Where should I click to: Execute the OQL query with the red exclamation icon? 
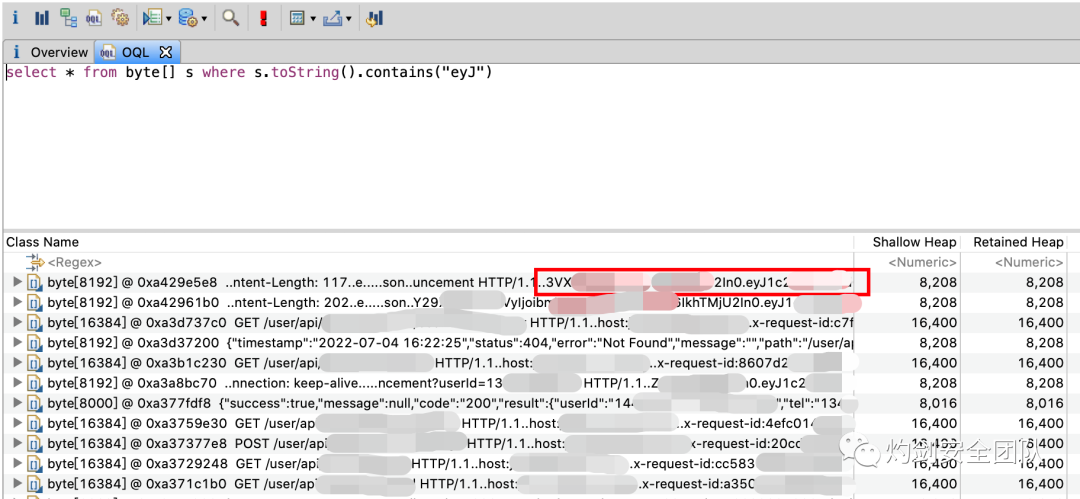tap(263, 19)
